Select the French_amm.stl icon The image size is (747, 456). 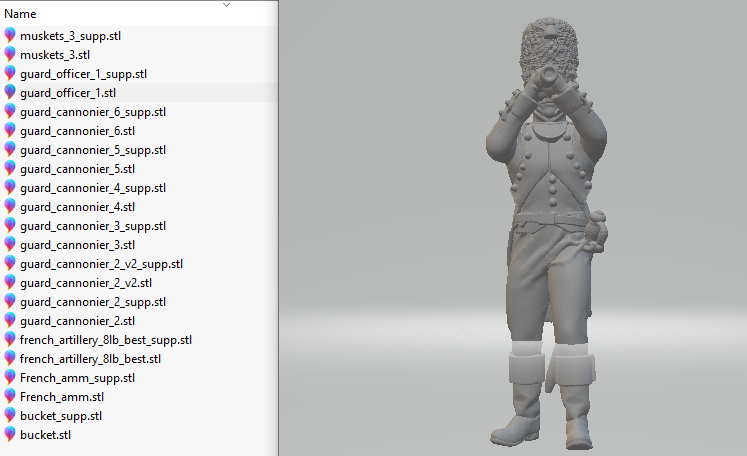(x=10, y=397)
